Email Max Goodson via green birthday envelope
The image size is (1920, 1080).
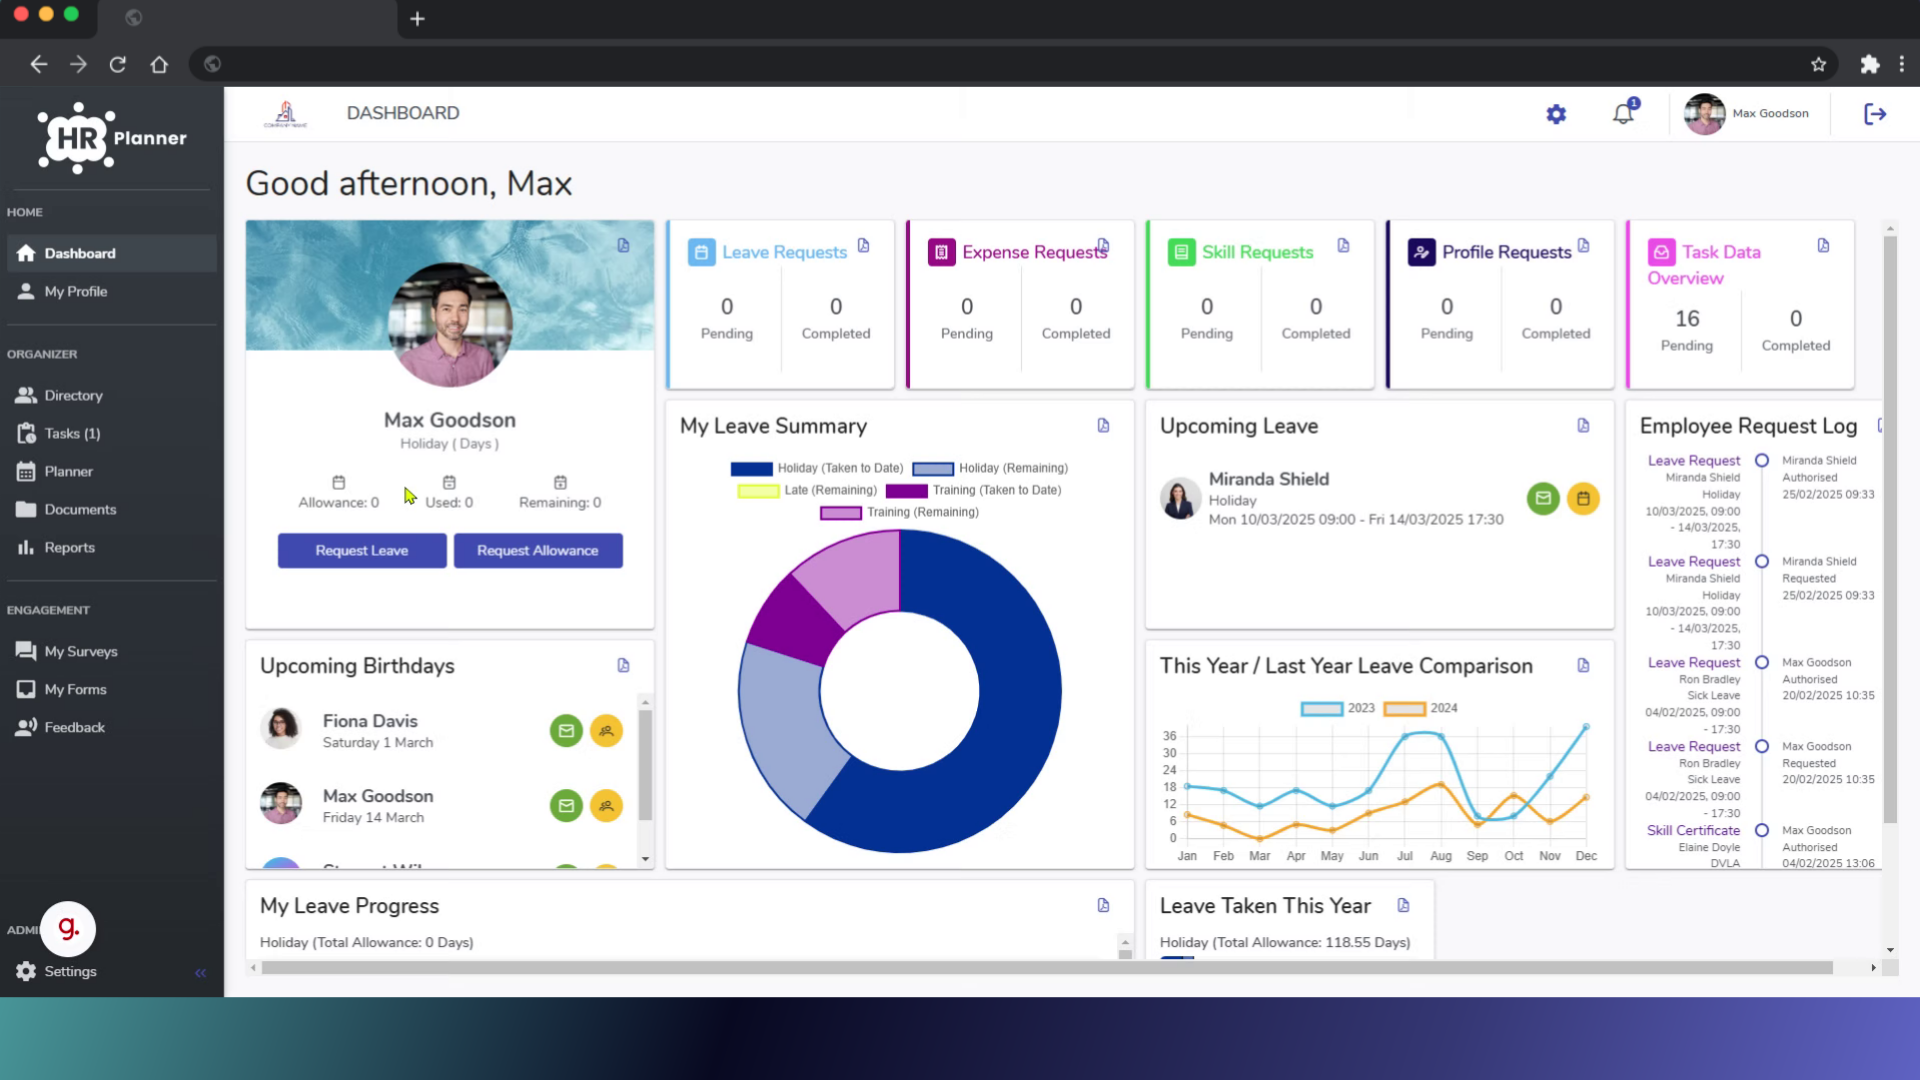(566, 805)
